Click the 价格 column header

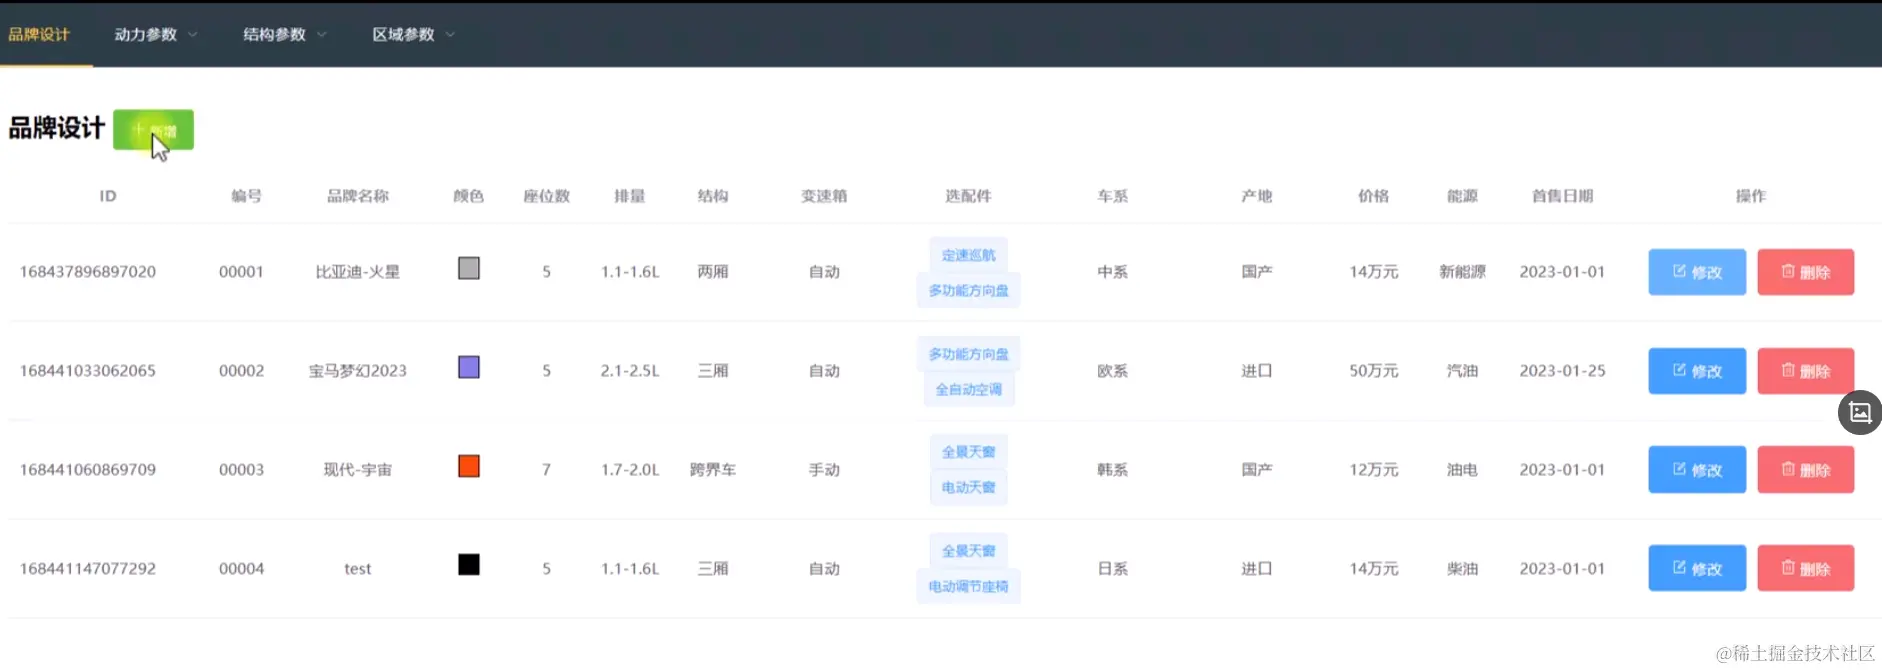(x=1374, y=196)
